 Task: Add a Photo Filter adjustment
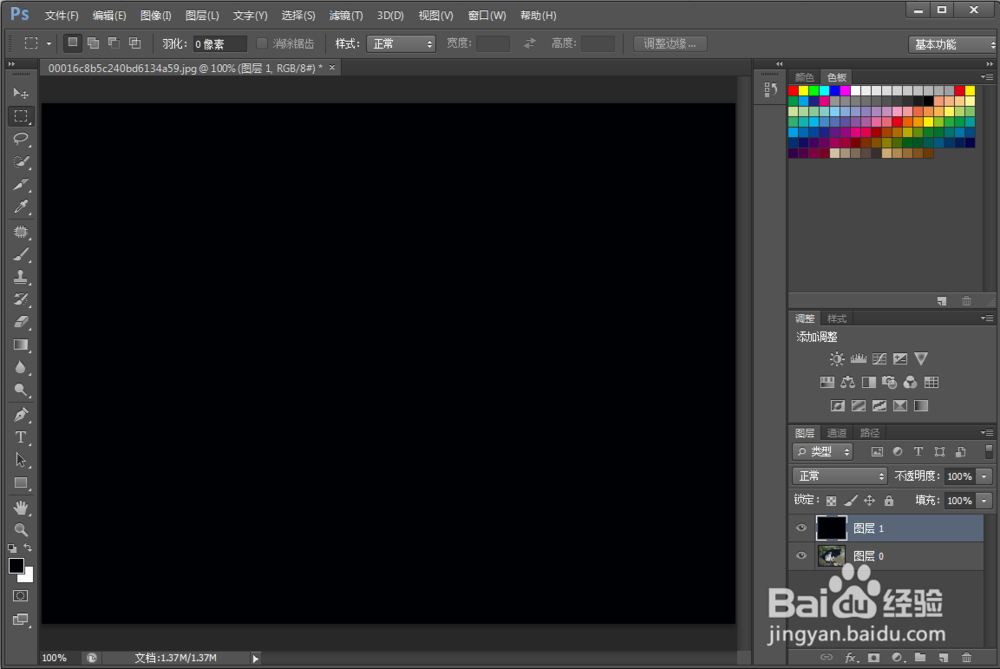[x=889, y=383]
